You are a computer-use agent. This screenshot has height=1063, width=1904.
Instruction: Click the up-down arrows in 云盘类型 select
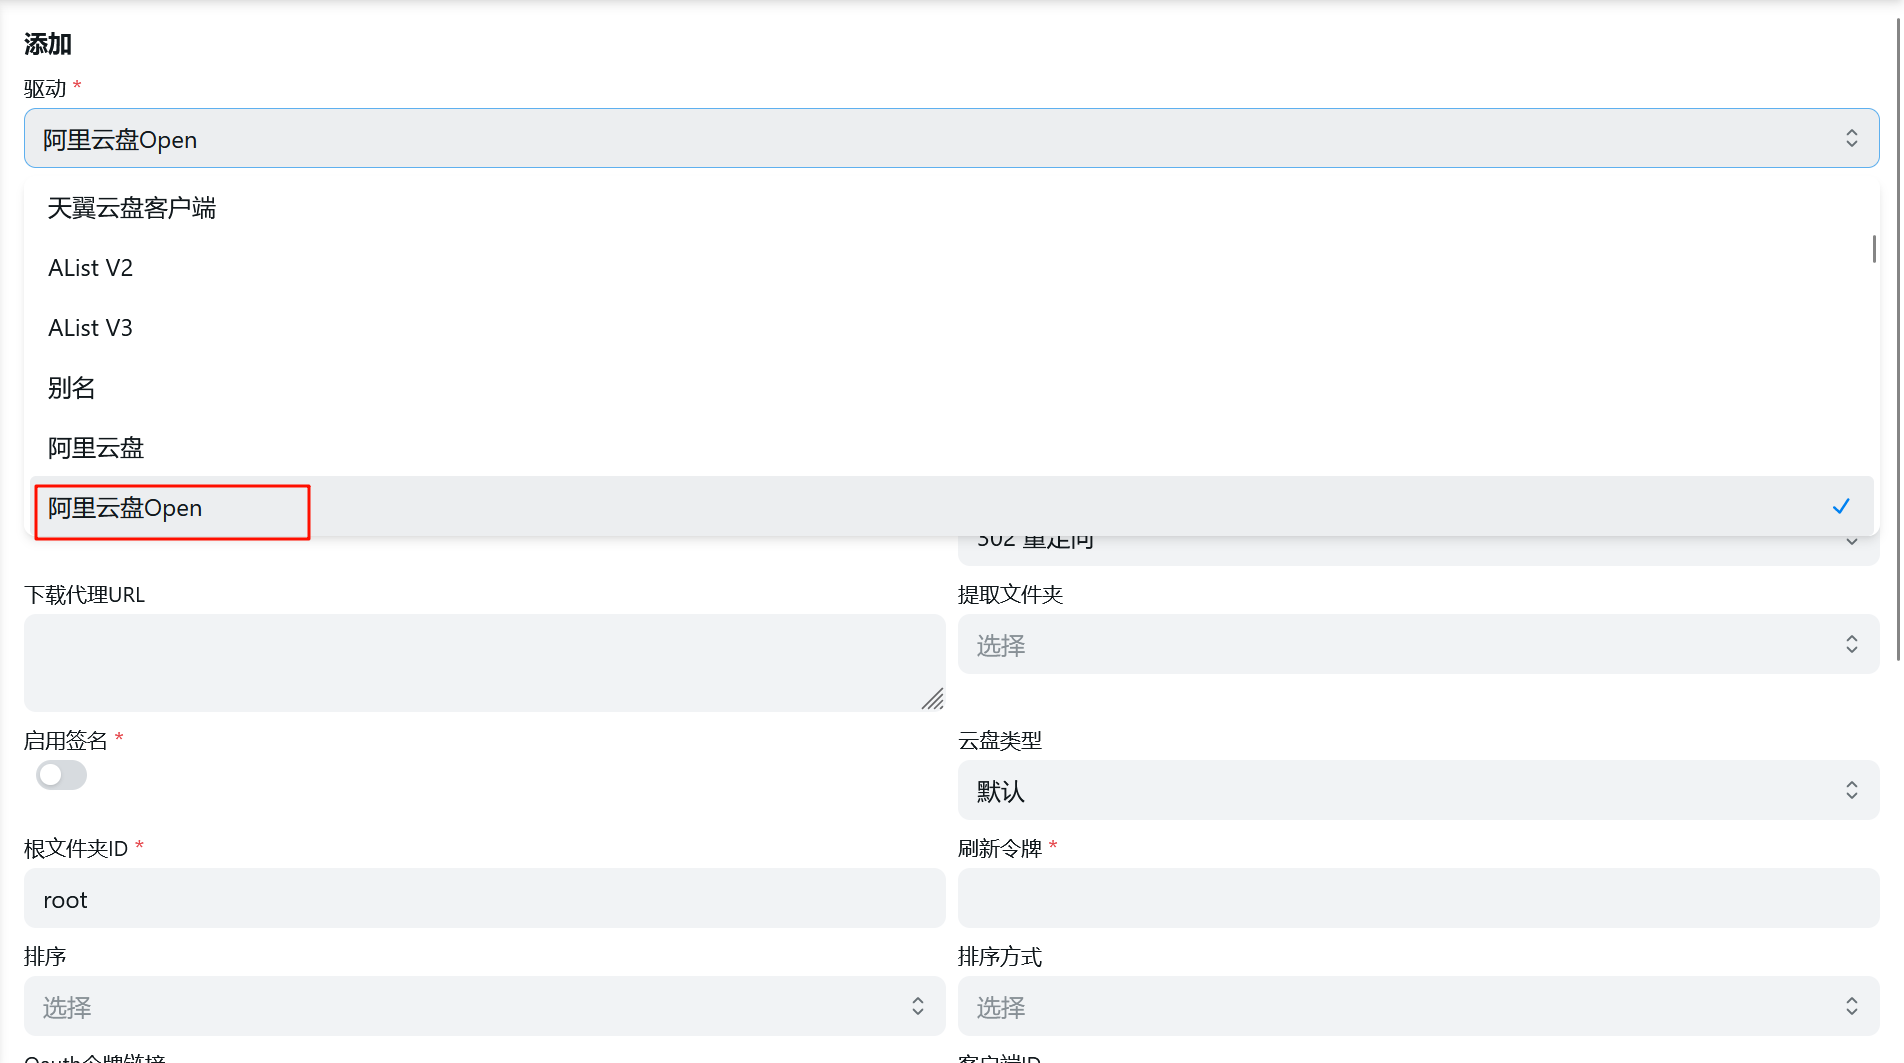click(x=1852, y=790)
